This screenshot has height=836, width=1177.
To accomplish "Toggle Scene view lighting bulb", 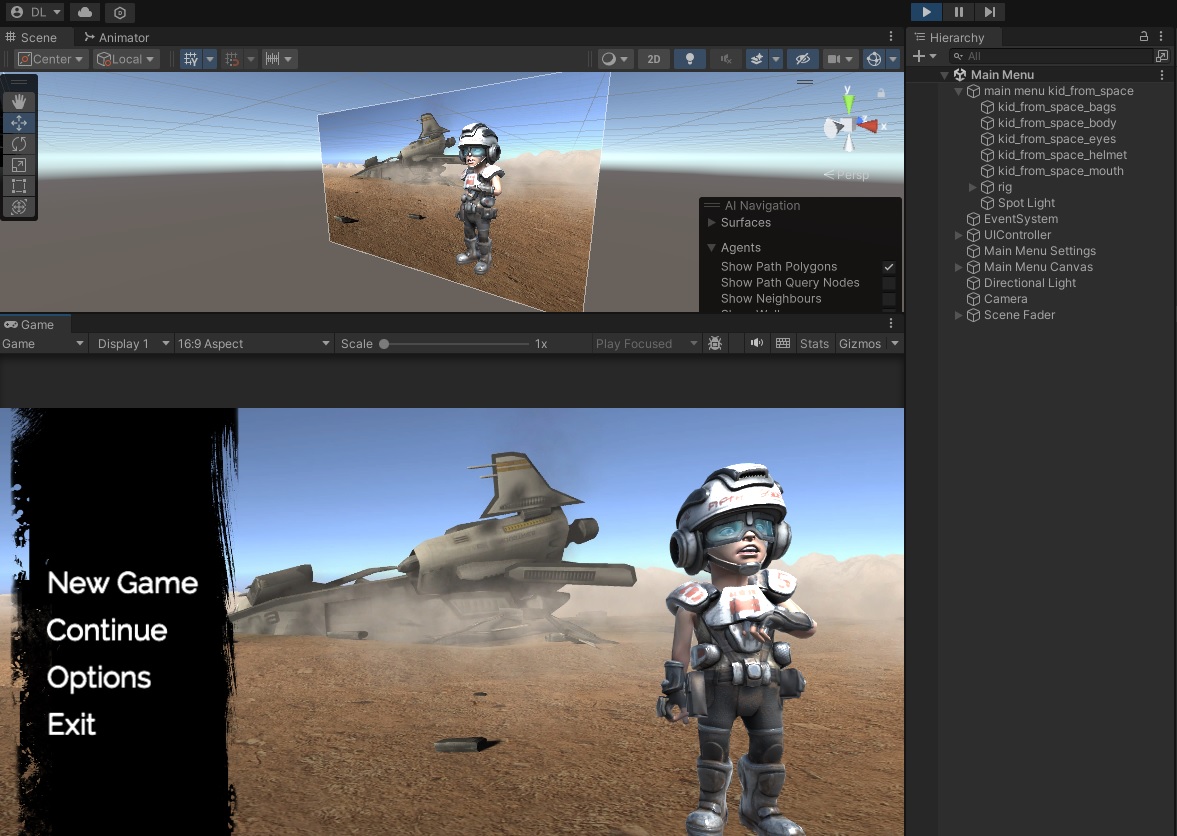I will (689, 59).
